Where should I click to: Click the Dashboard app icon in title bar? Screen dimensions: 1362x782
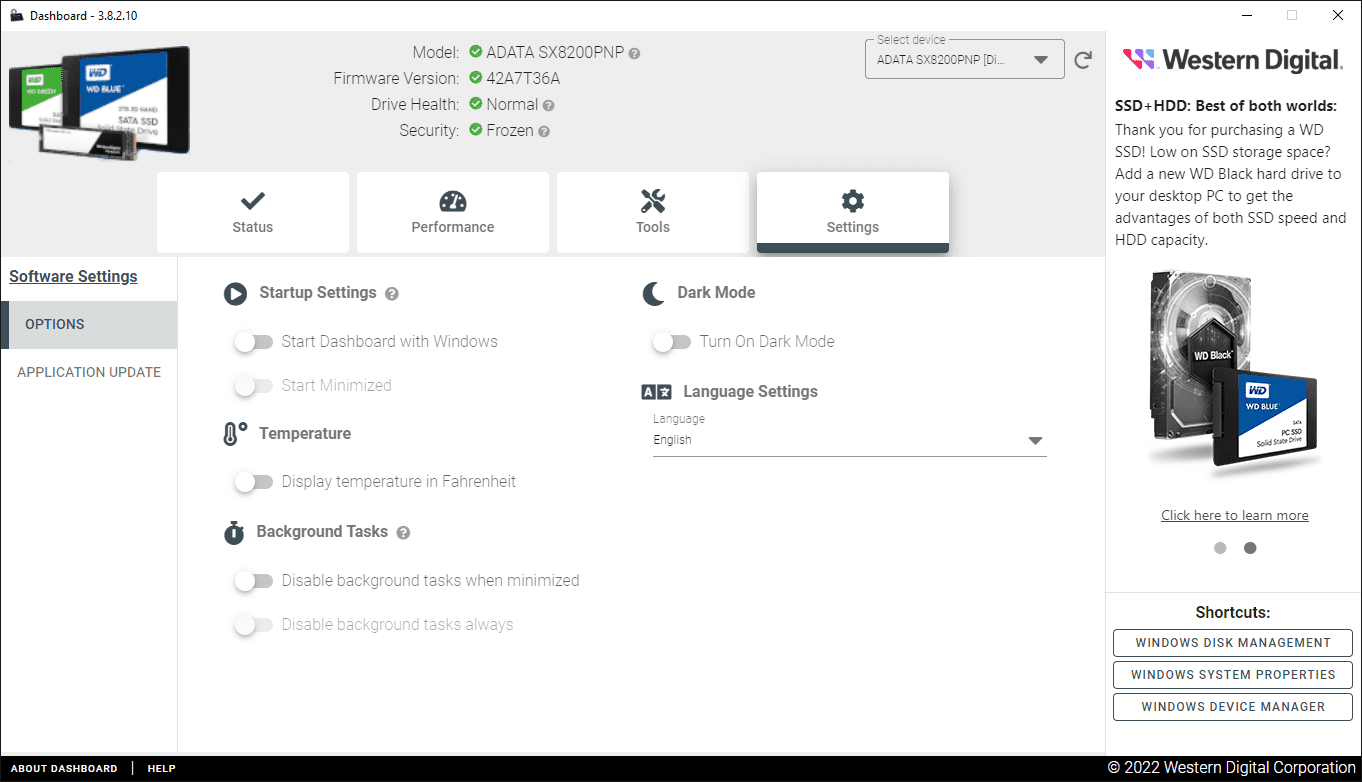(x=17, y=15)
